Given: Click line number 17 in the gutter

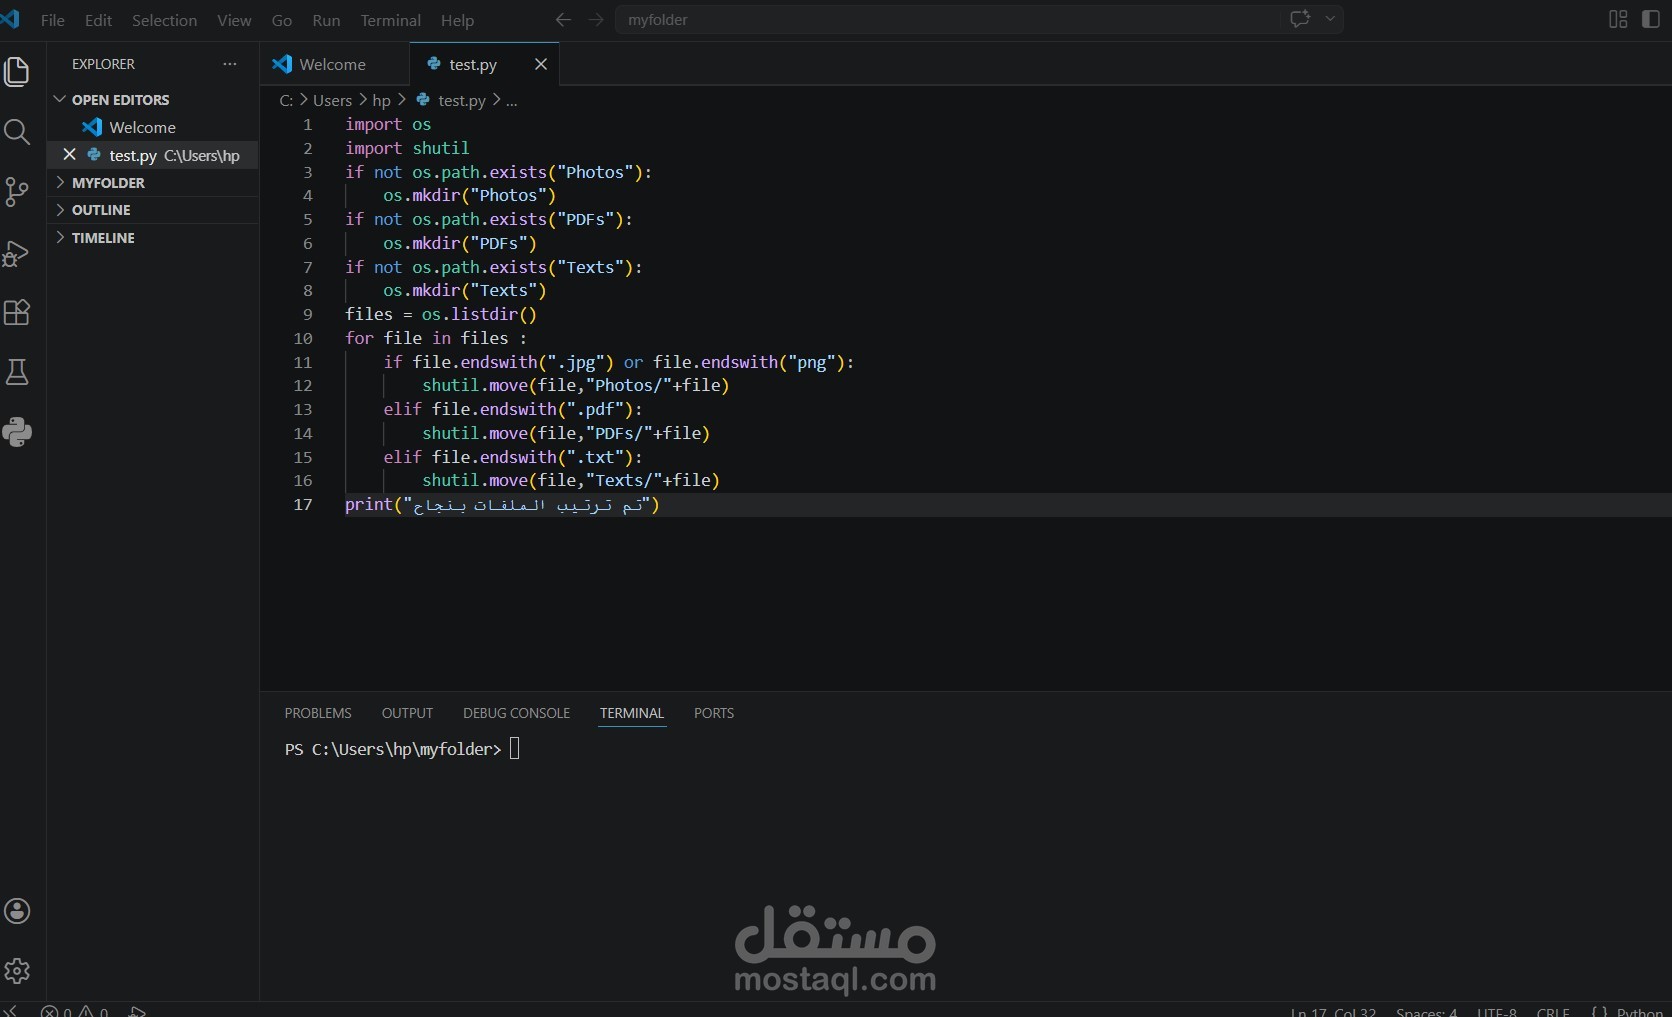Looking at the screenshot, I should click(303, 505).
